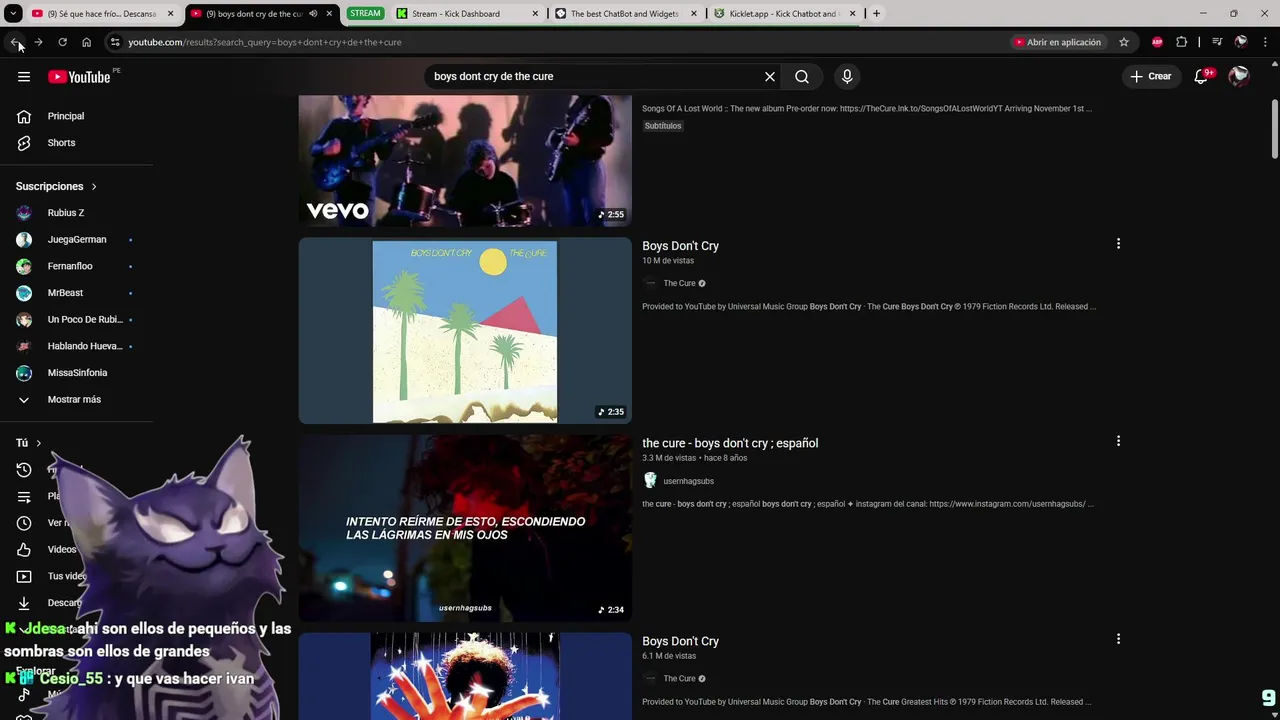
Task: Click the Subtítulos badge
Action: pyautogui.click(x=663, y=126)
